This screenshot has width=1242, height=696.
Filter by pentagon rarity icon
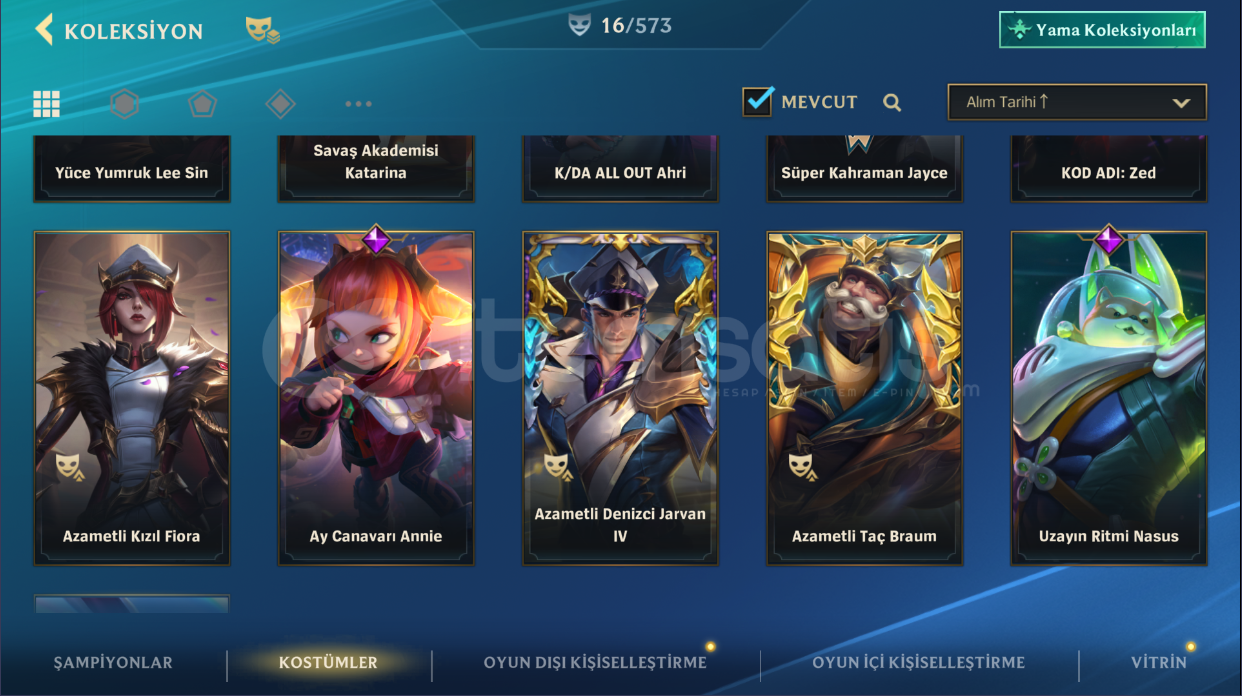pos(203,103)
